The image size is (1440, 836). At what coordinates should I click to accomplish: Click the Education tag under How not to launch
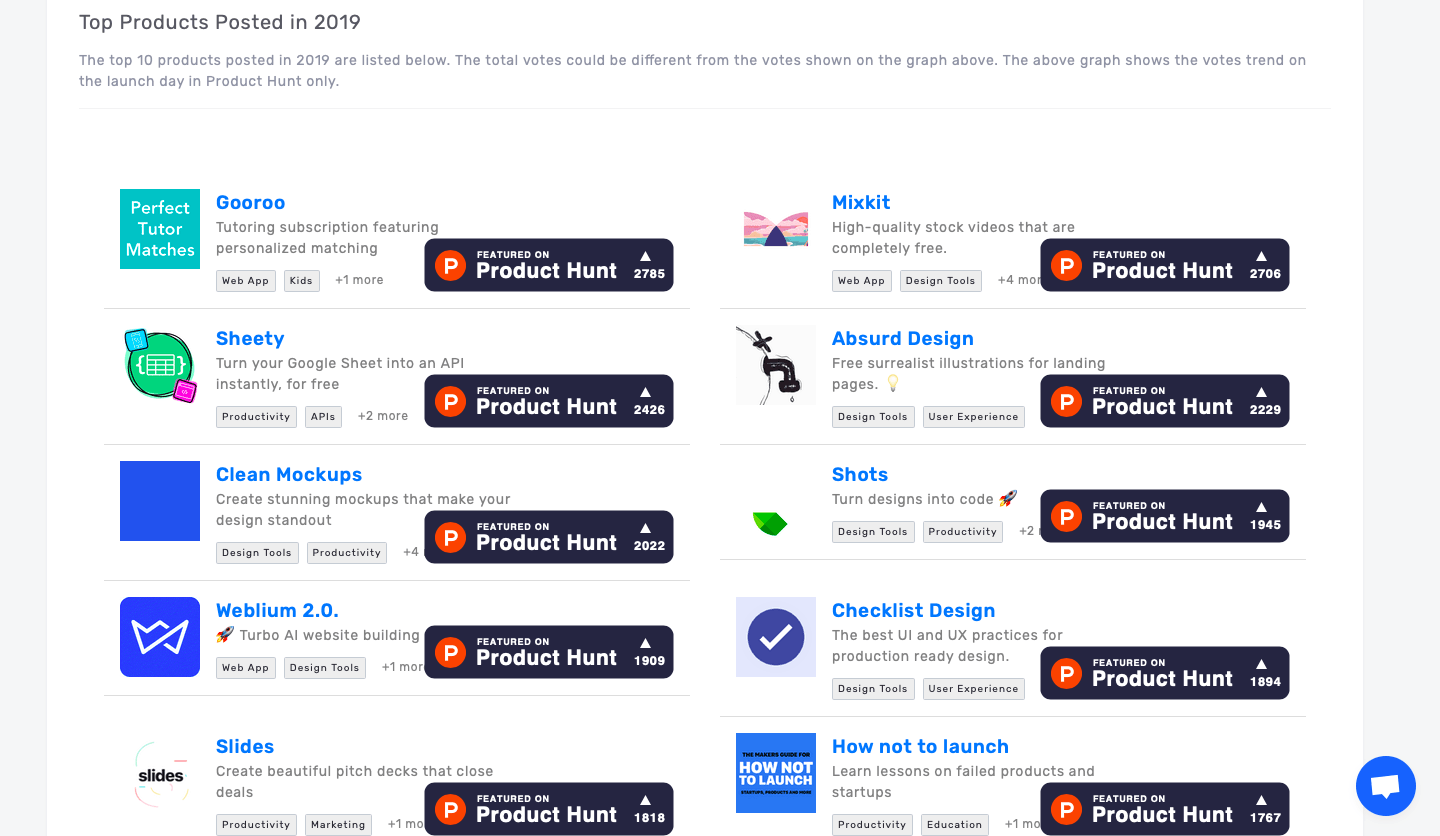(x=954, y=825)
